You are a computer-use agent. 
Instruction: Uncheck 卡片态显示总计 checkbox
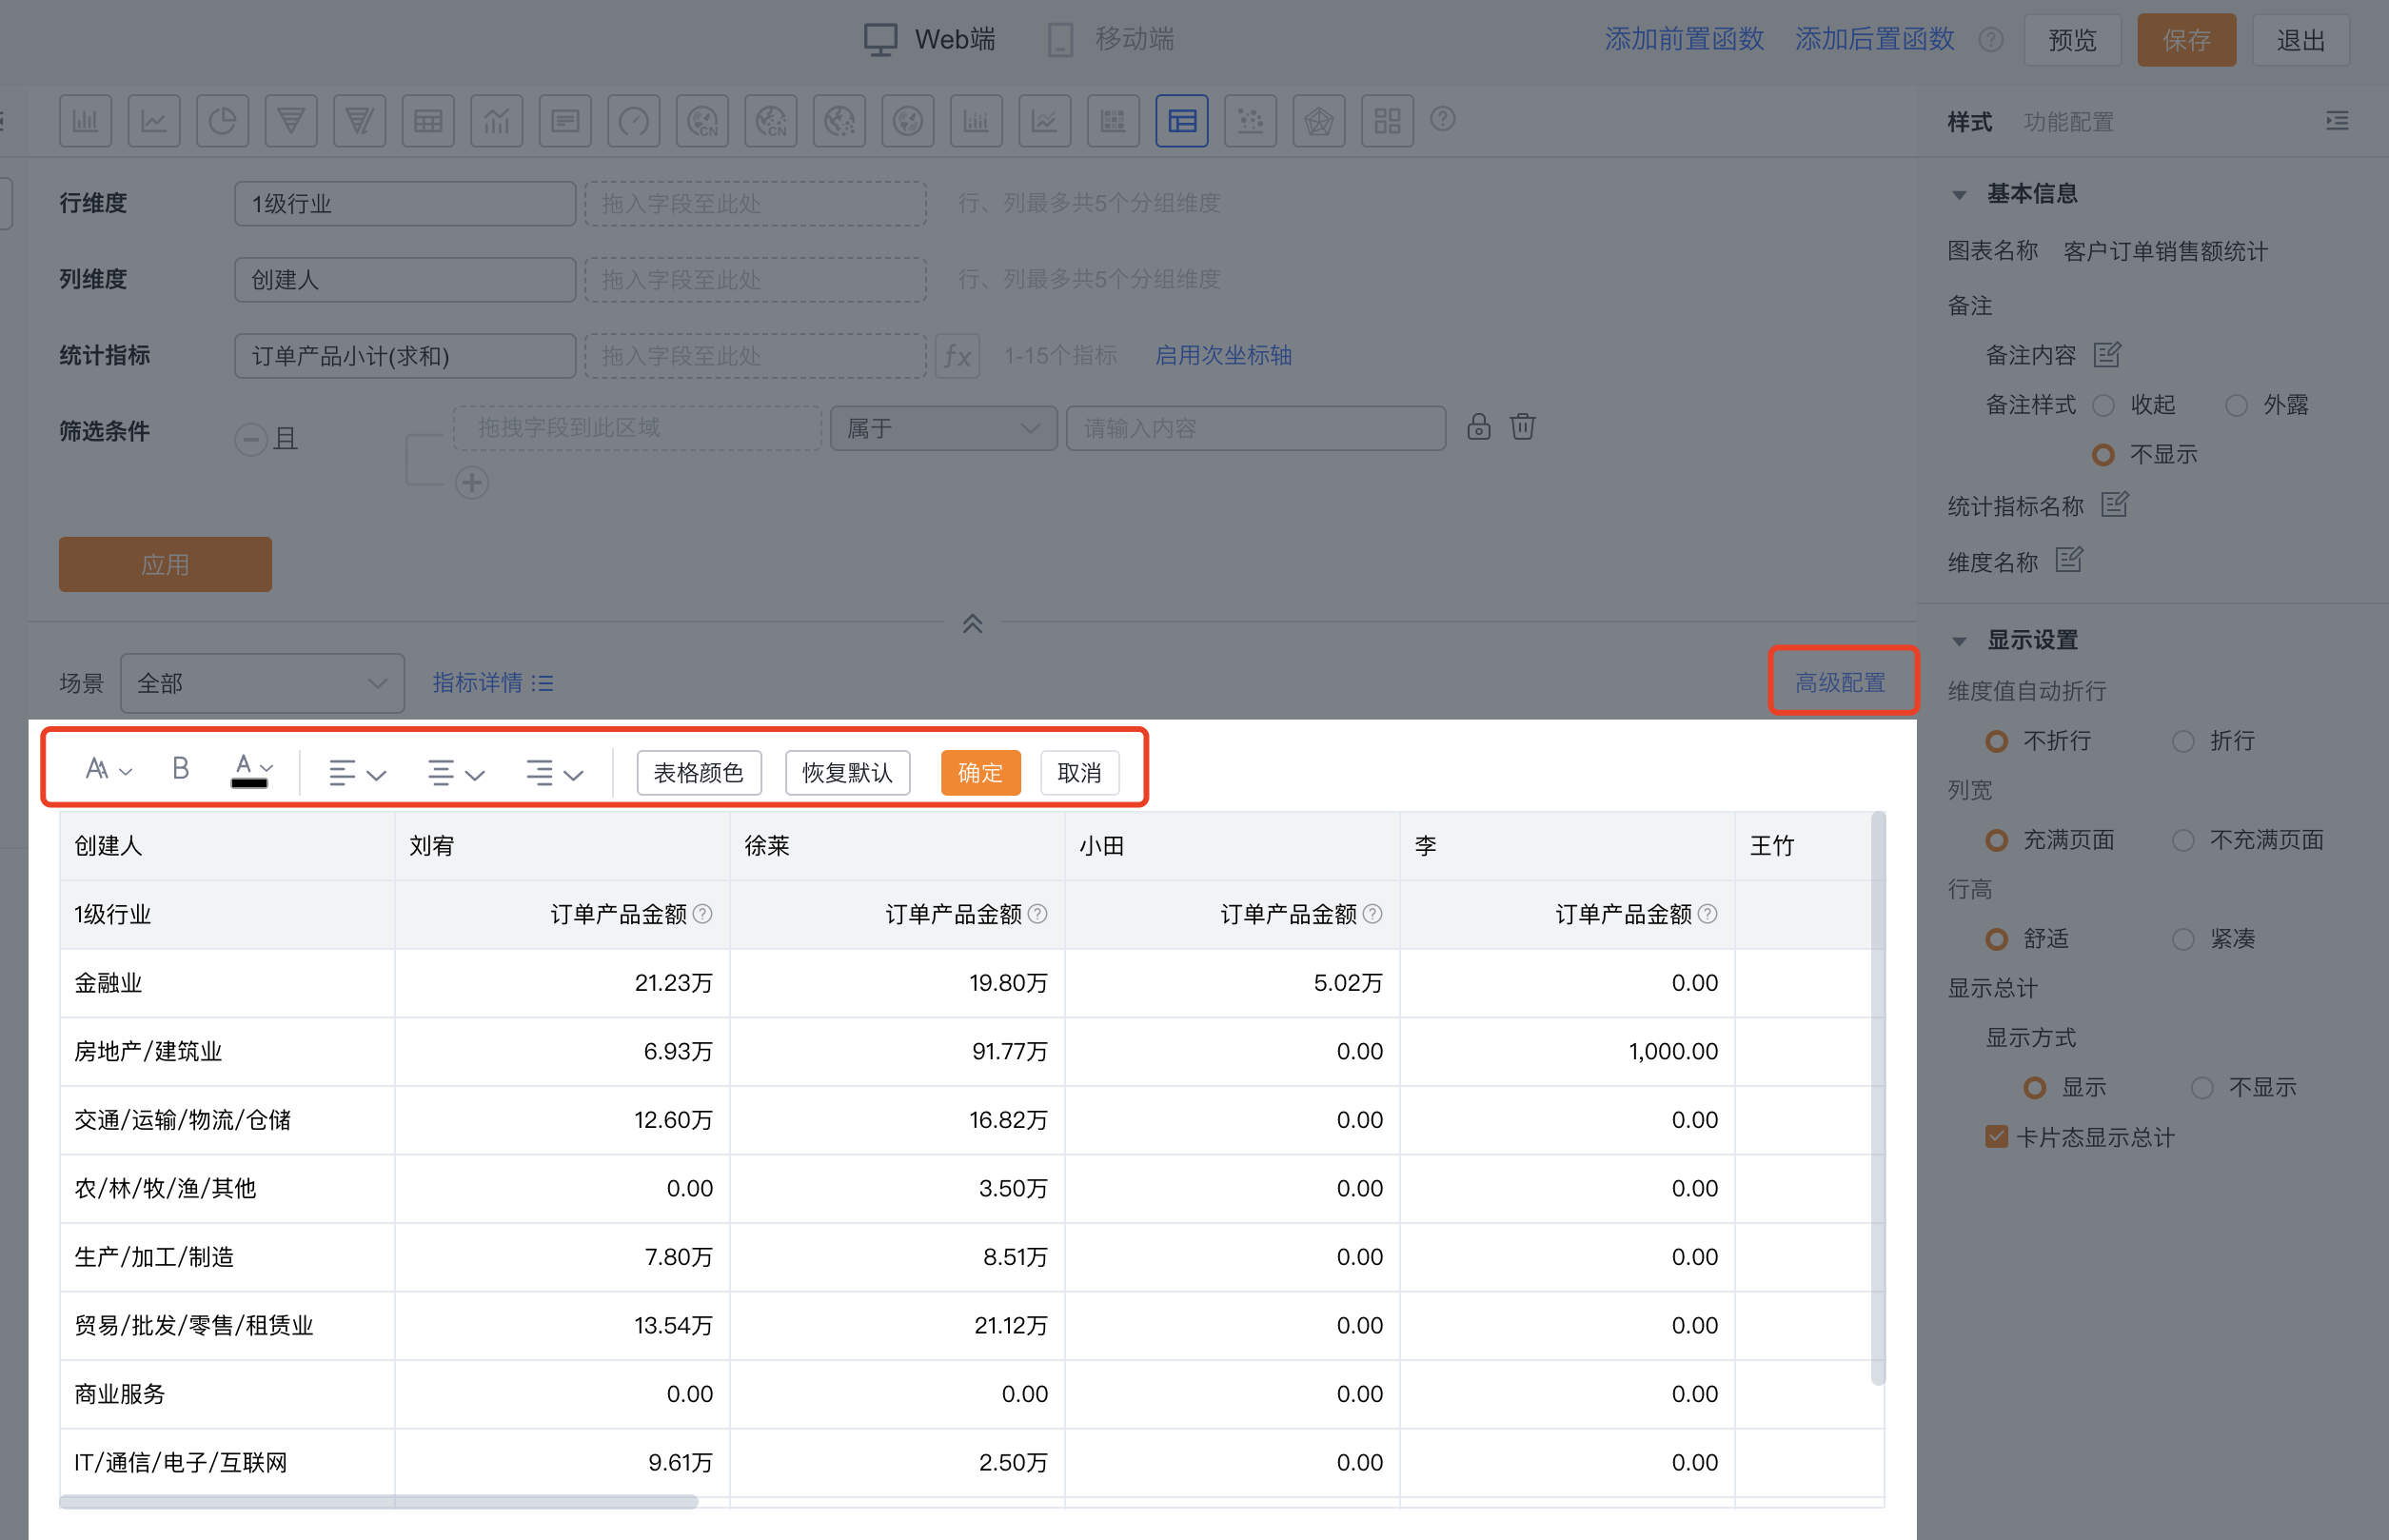[x=1996, y=1137]
